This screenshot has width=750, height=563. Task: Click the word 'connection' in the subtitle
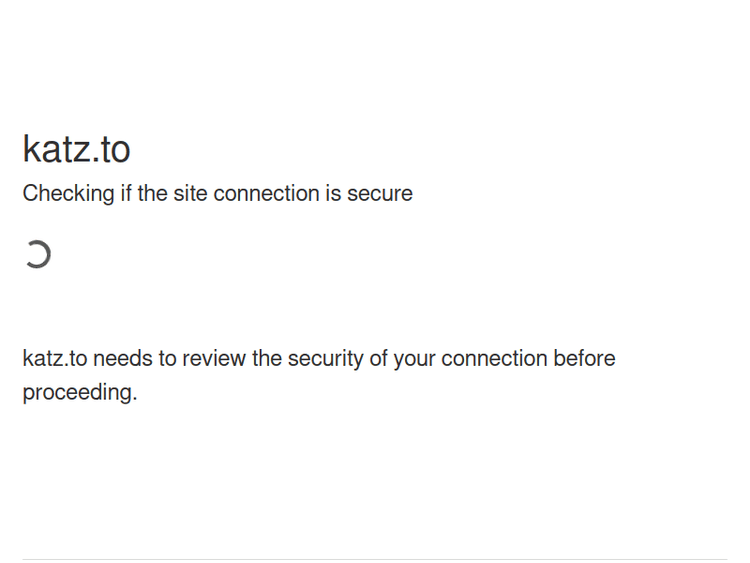266,194
